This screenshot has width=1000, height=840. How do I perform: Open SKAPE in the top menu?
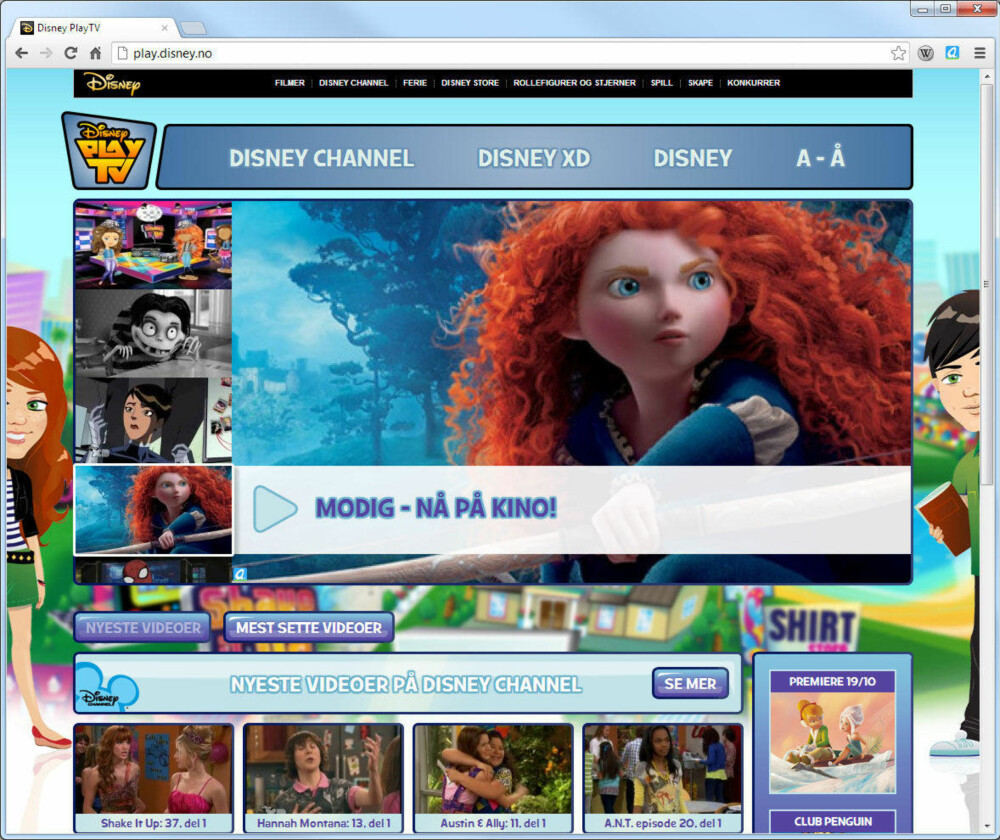coord(700,83)
